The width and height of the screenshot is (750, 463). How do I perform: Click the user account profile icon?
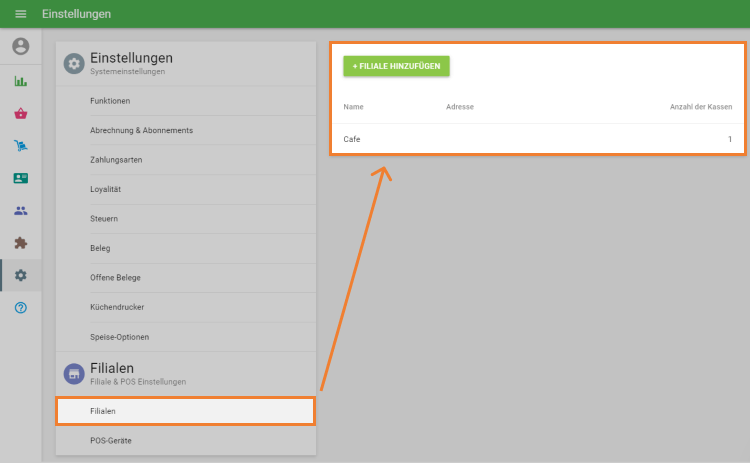click(x=20, y=47)
